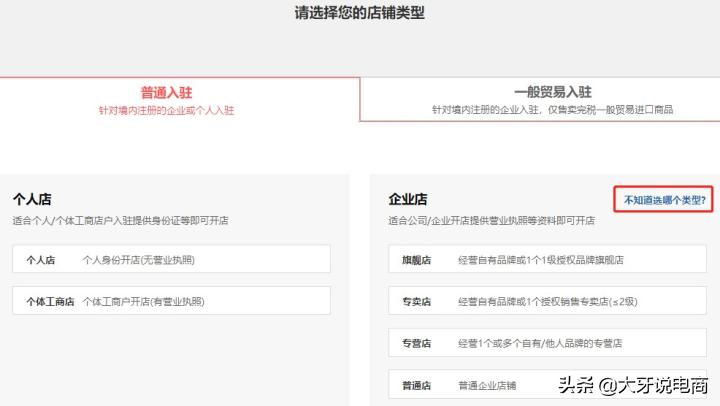Click 针对境内注册的企业或个人入驻 subtitle
Image resolution: width=720 pixels, height=406 pixels.
tap(166, 110)
